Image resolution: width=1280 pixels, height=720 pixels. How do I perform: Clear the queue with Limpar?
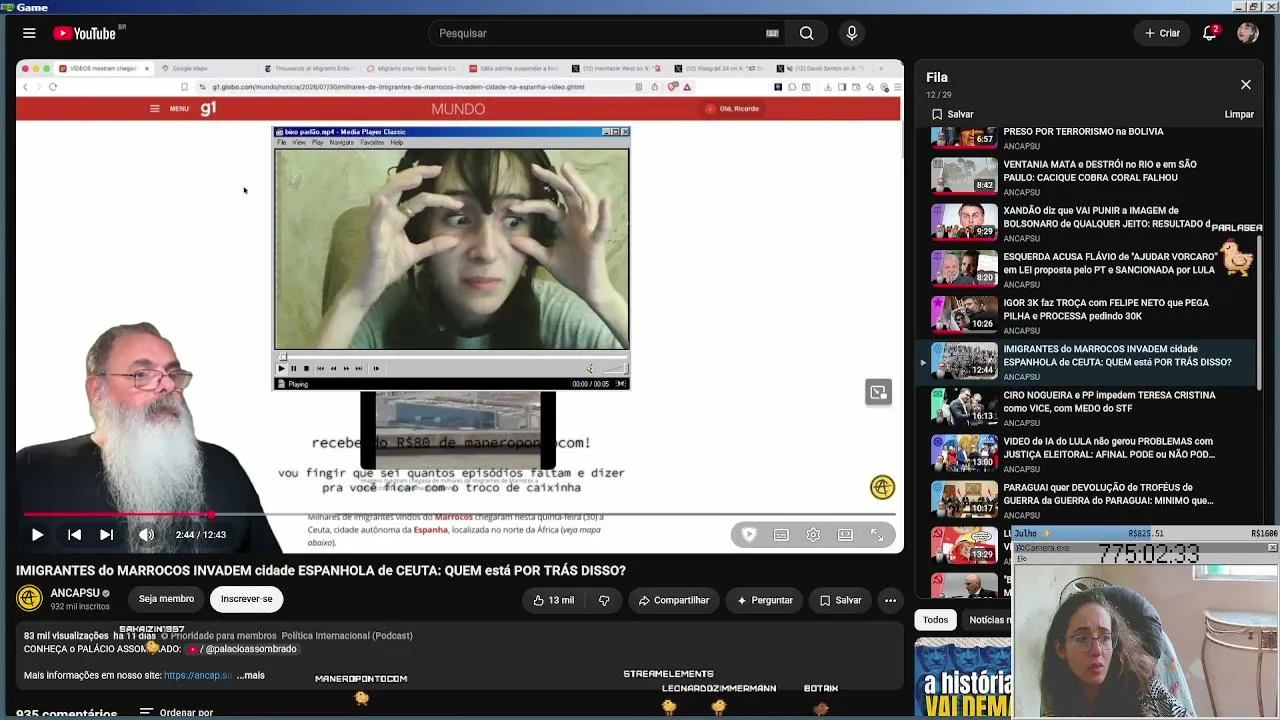(x=1239, y=114)
